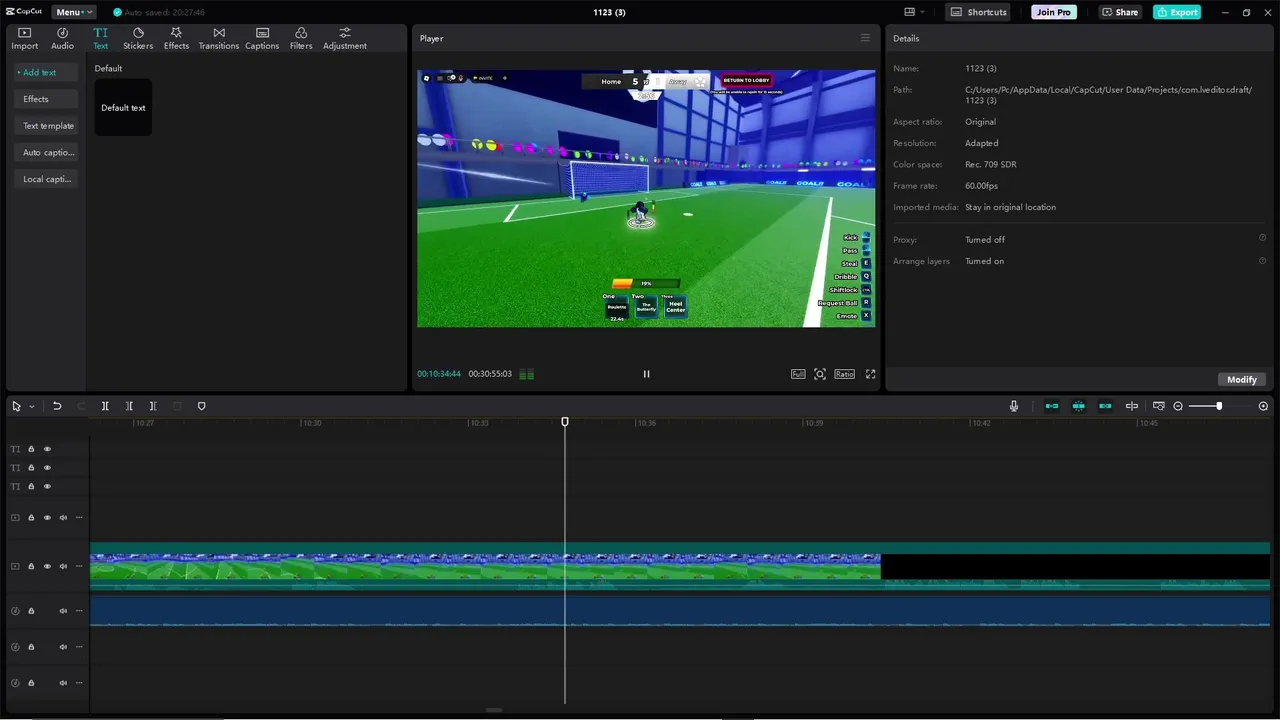The image size is (1280, 720).
Task: Expand Text template in the sidebar
Action: 45,126
